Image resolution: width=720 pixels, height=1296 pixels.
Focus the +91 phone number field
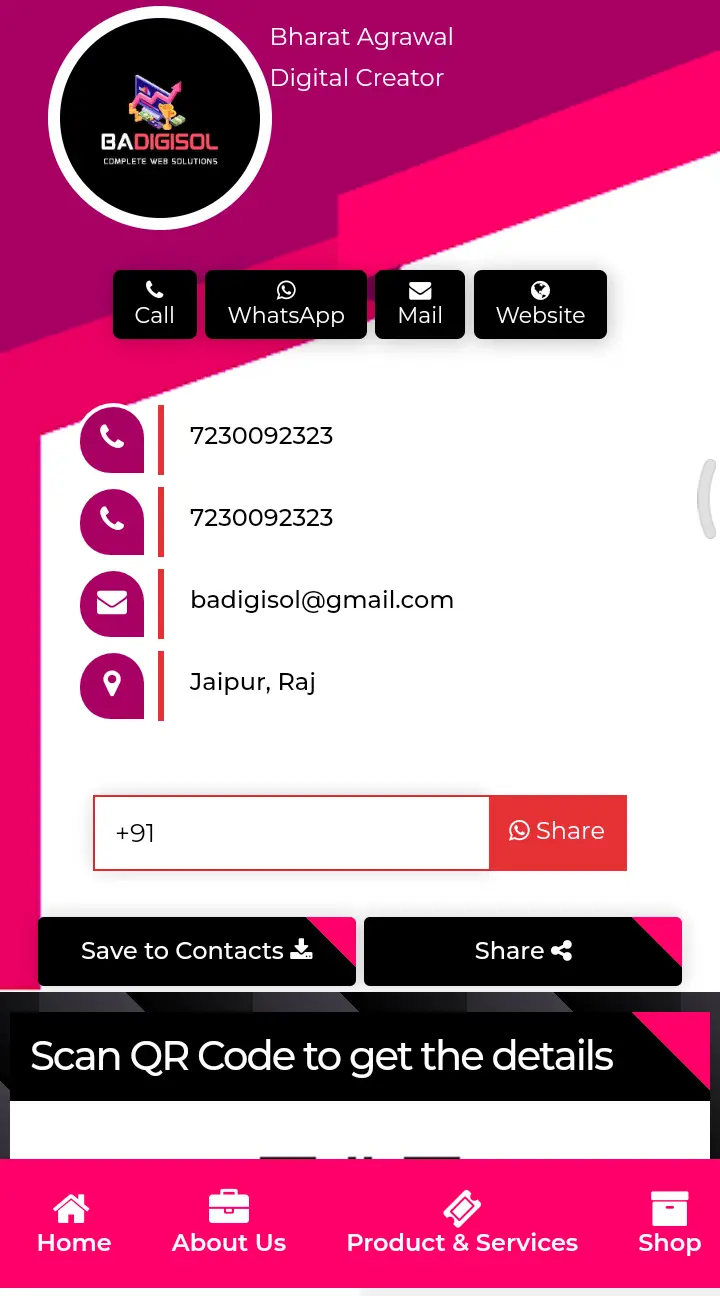pyautogui.click(x=291, y=833)
